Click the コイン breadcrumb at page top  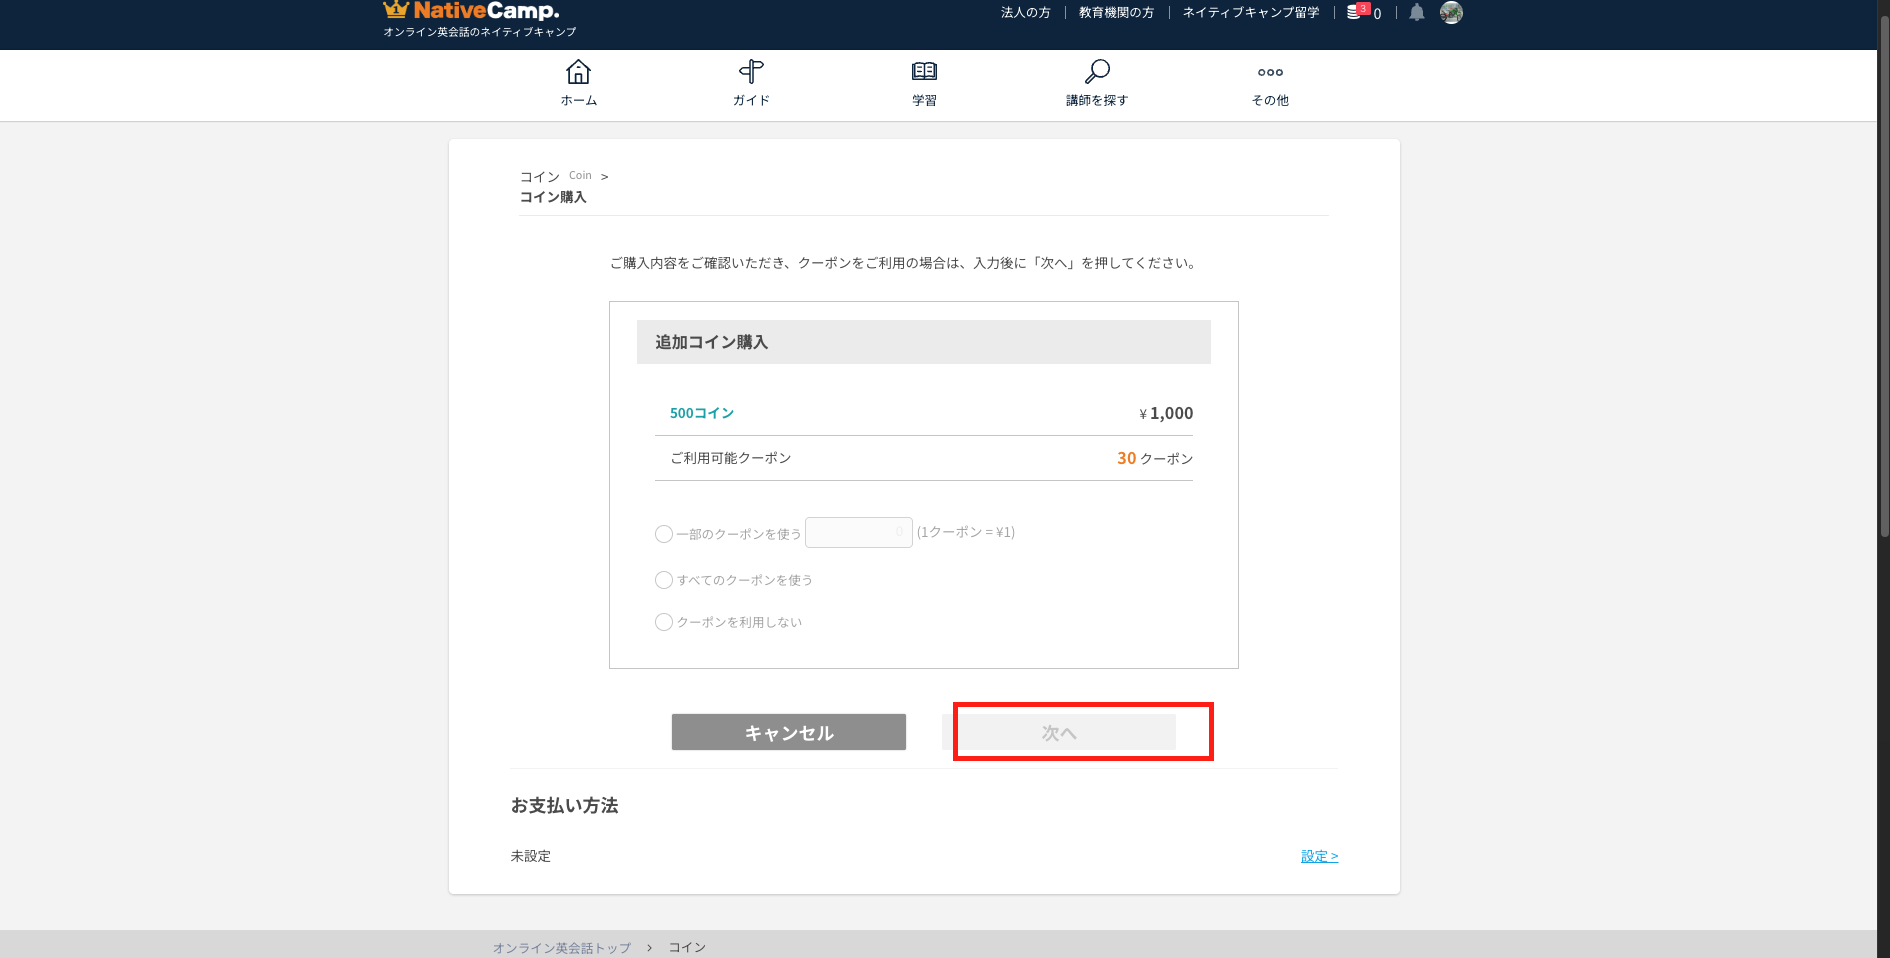point(540,177)
